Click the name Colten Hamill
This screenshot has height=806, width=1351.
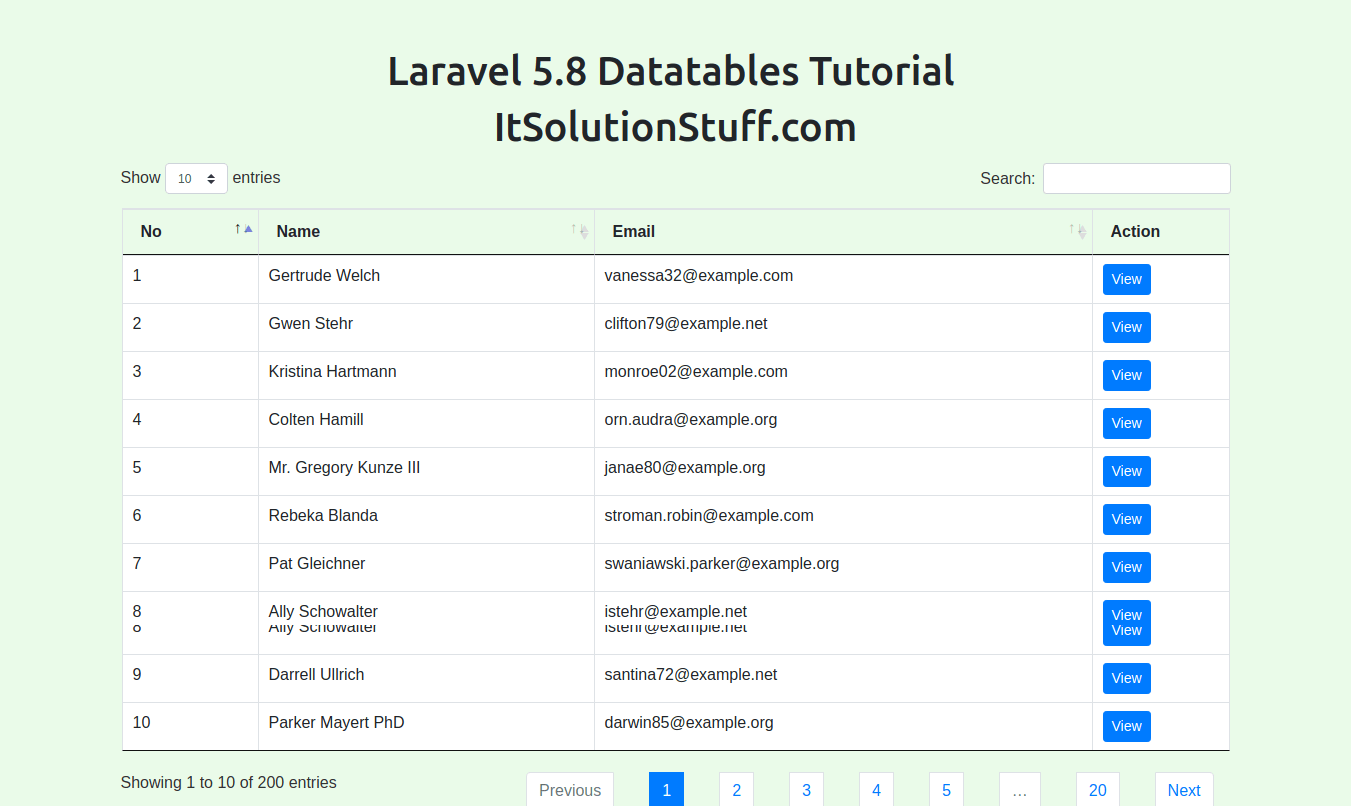click(x=316, y=419)
